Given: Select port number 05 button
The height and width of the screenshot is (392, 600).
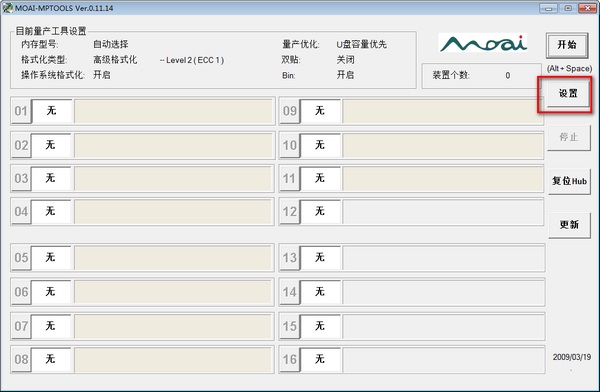Looking at the screenshot, I should tap(21, 257).
